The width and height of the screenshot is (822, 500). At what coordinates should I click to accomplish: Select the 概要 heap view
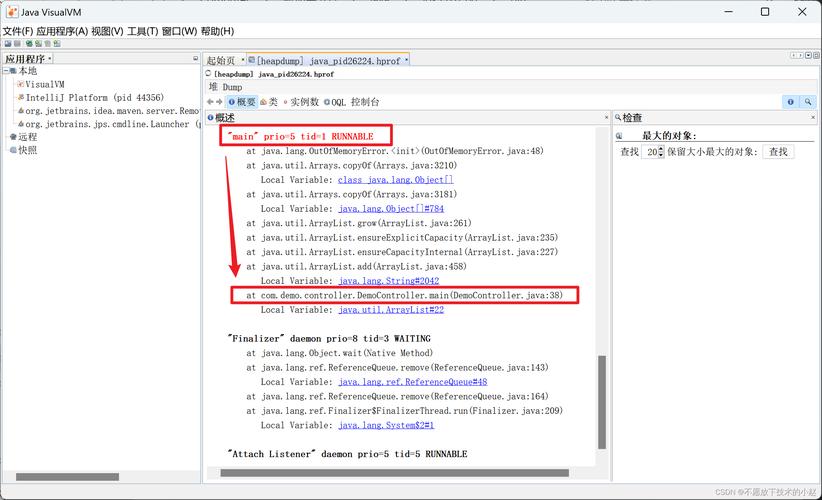click(242, 102)
